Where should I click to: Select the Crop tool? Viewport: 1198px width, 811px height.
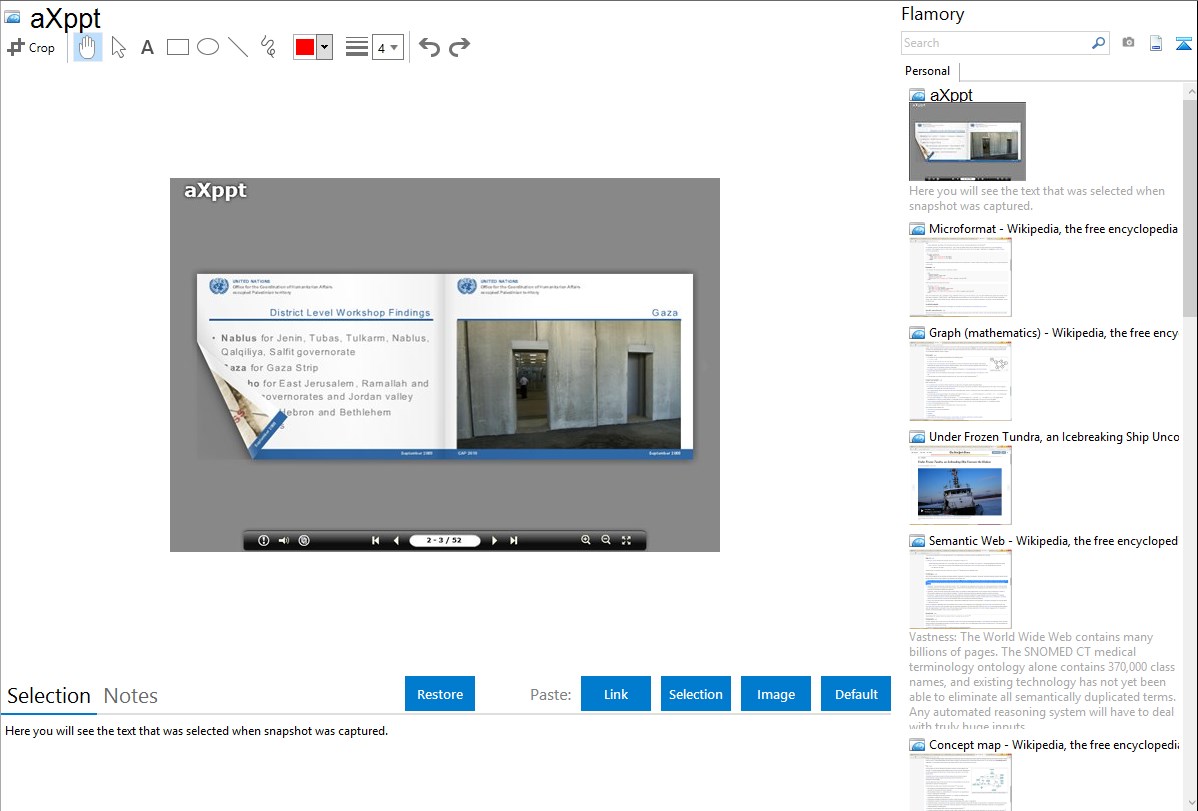pos(31,47)
